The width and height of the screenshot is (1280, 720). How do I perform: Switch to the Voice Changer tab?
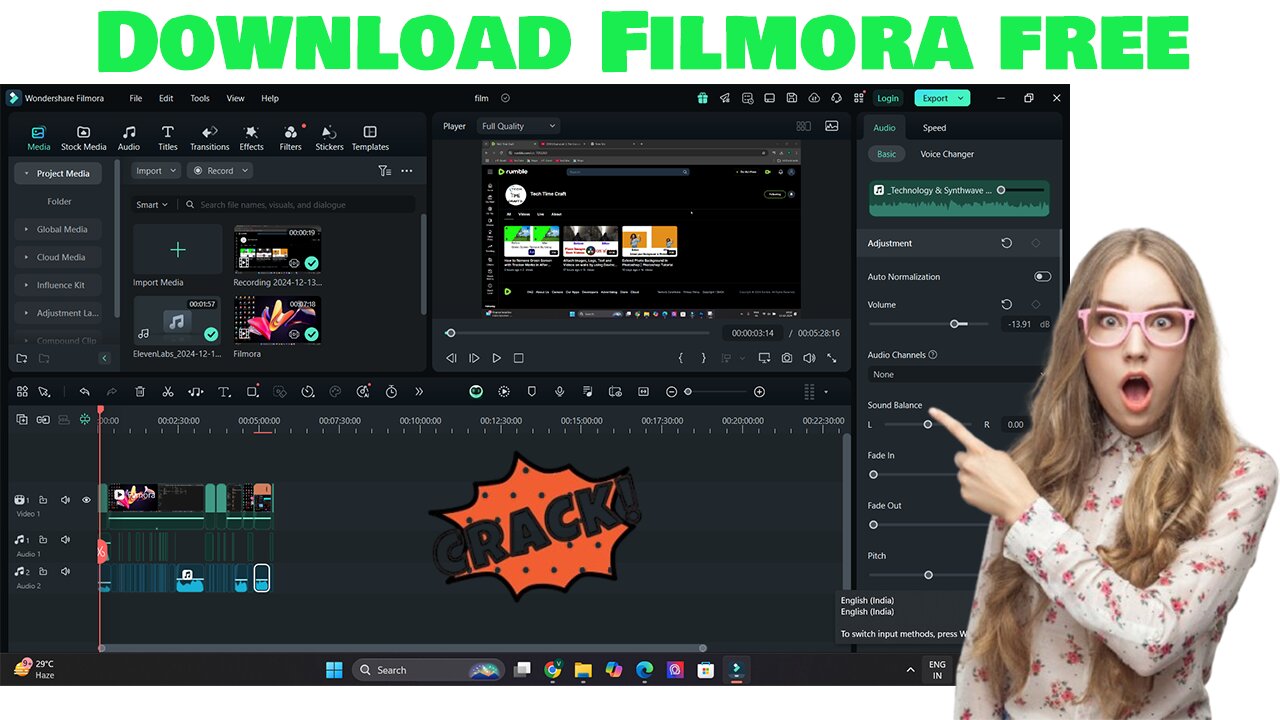click(x=947, y=154)
